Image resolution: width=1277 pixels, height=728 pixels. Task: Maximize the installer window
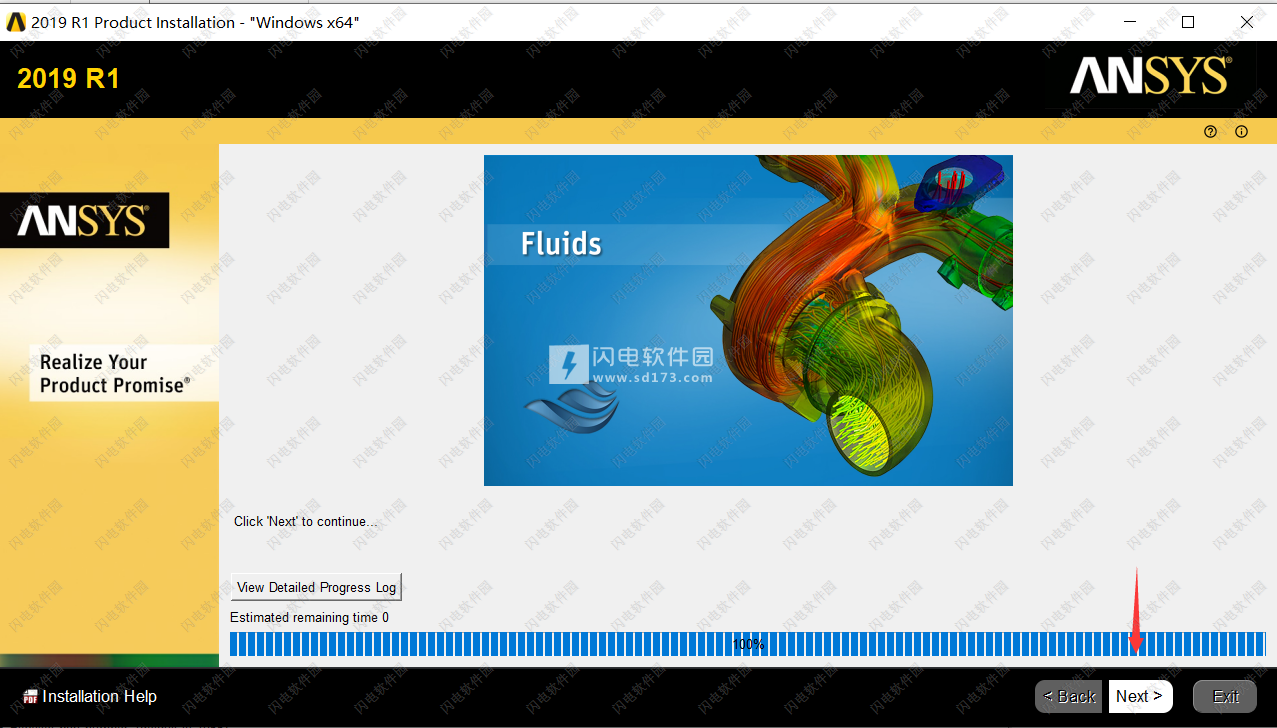click(x=1188, y=21)
